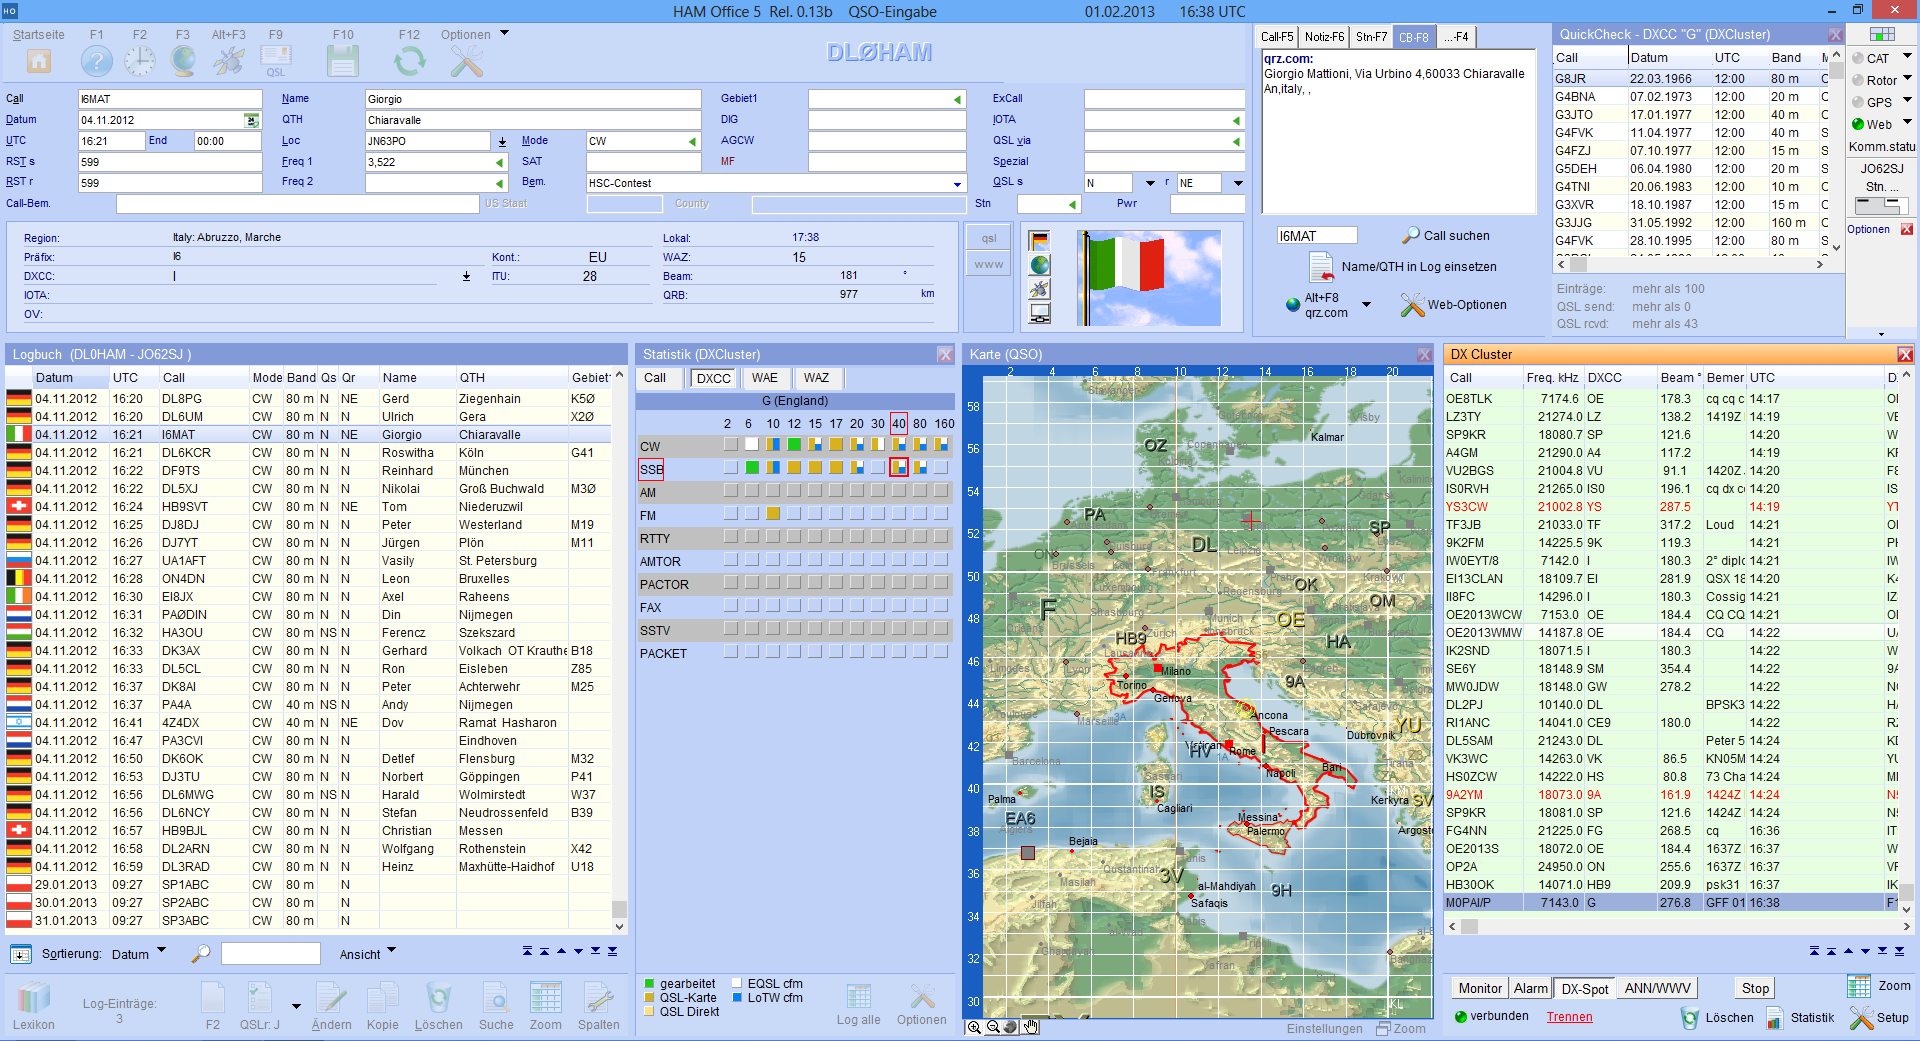
Task: Zoom out on the Karte map
Action: click(993, 1027)
